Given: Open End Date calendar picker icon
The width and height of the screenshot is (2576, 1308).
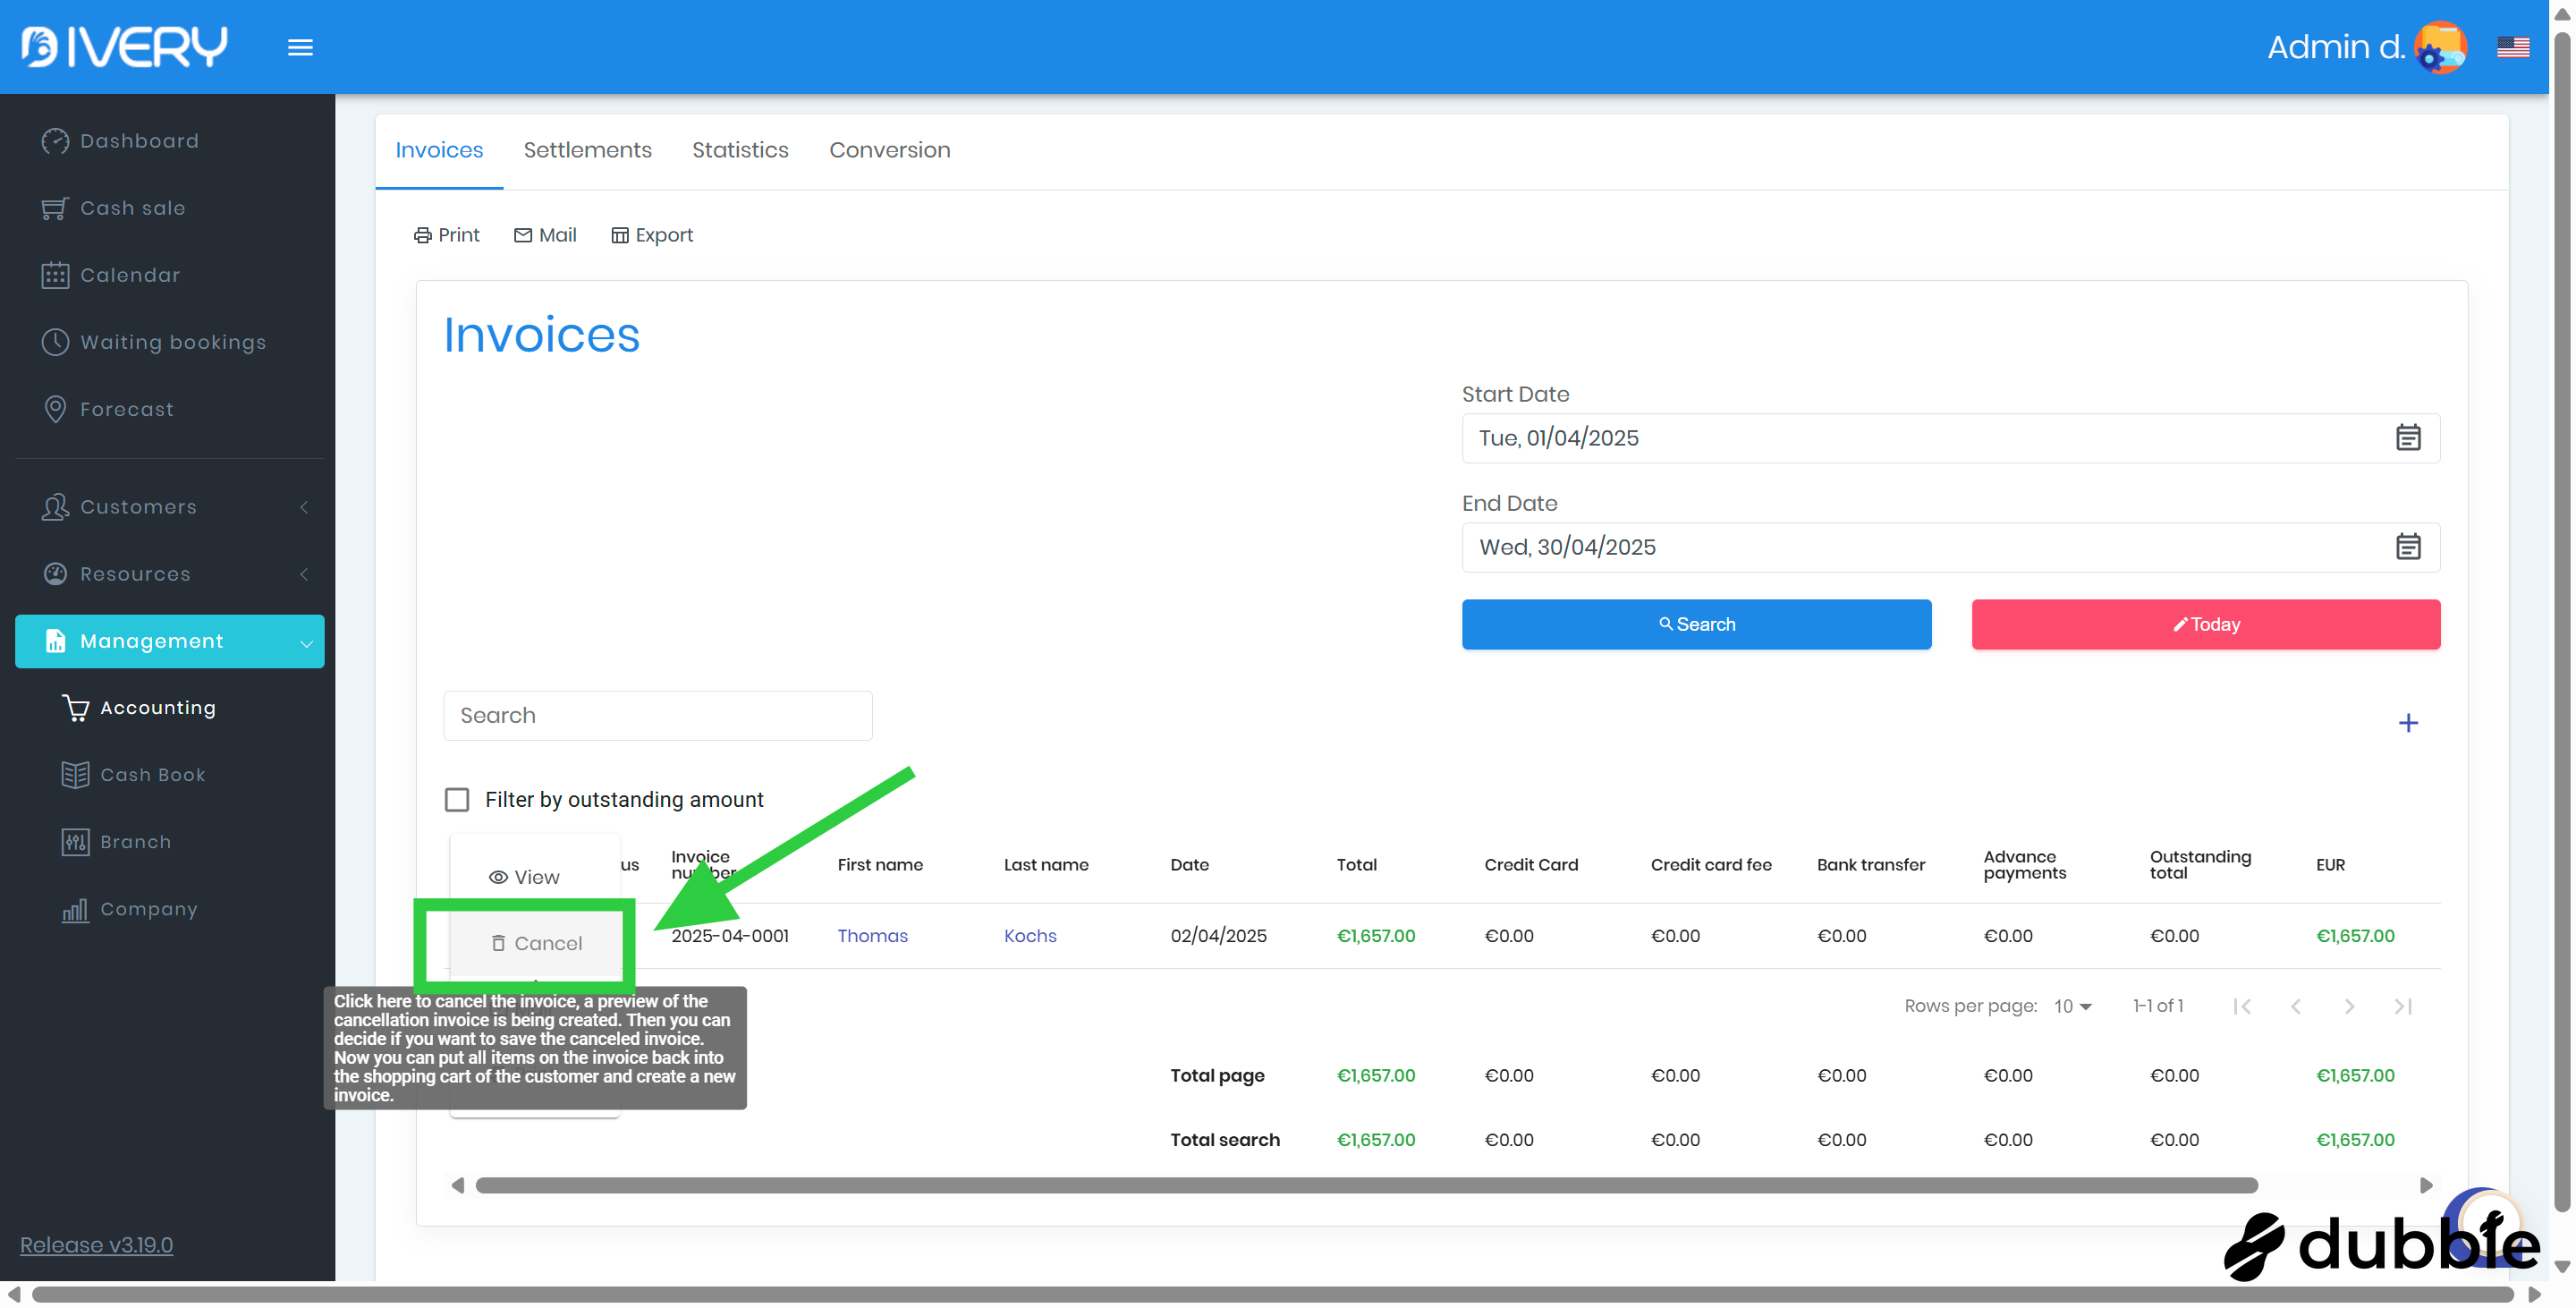Looking at the screenshot, I should [2407, 547].
